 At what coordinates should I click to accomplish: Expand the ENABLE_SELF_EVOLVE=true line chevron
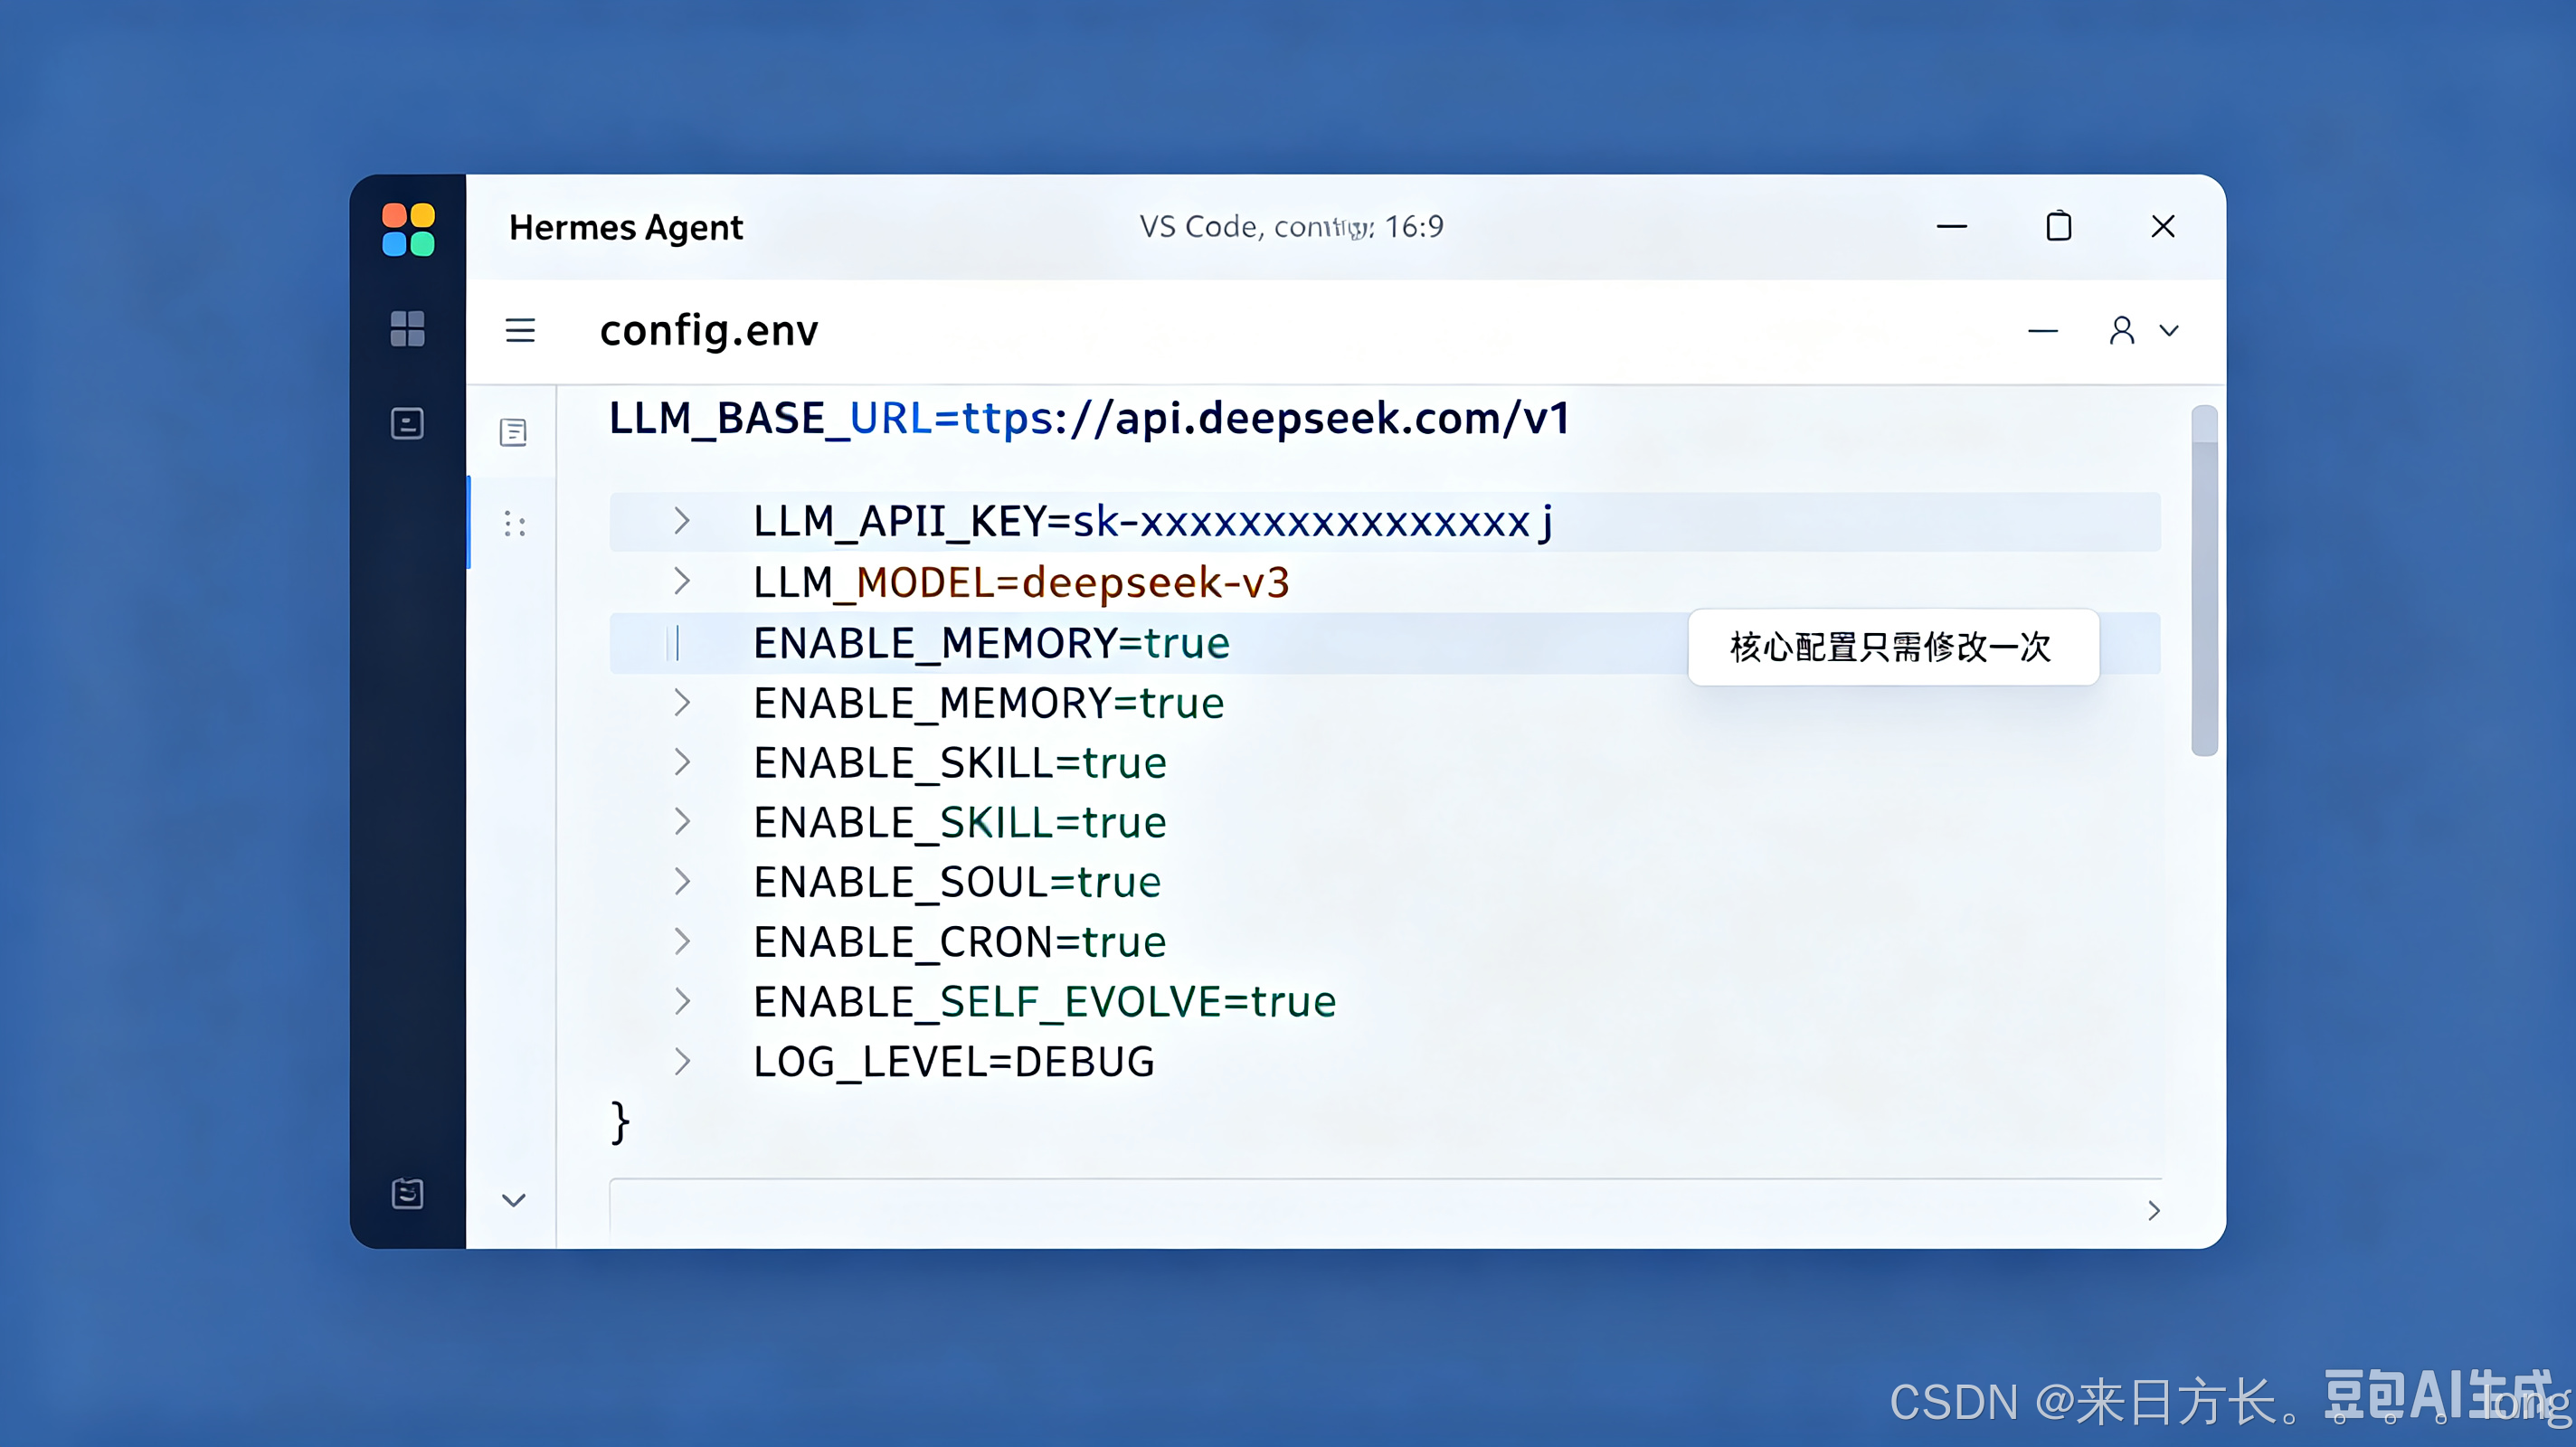point(682,1001)
